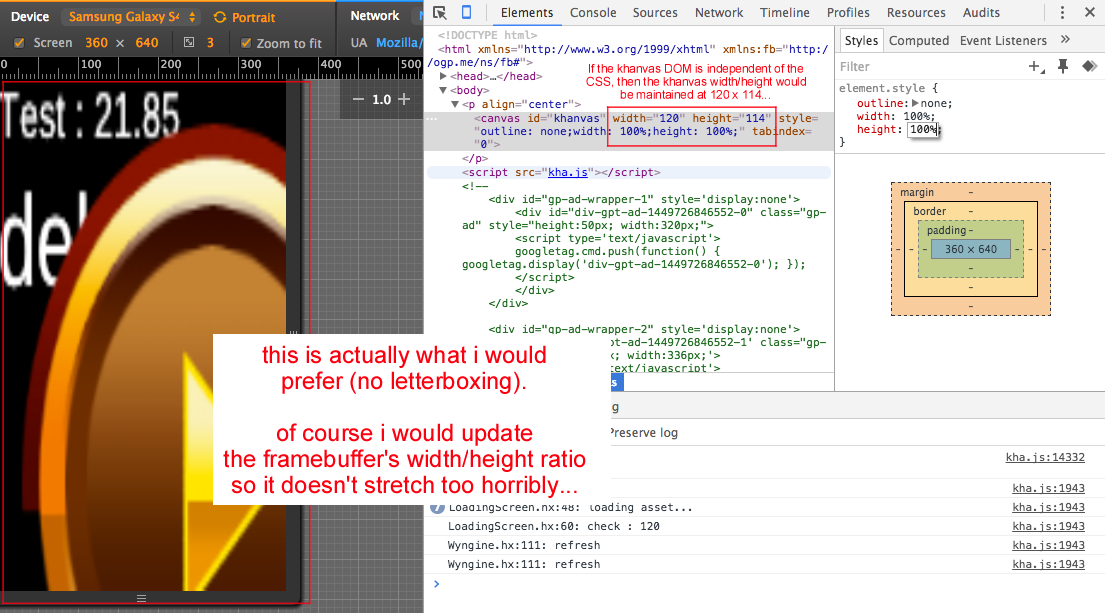Viewport: 1105px width, 613px height.
Task: Zoom in with the plus button
Action: [x=404, y=99]
